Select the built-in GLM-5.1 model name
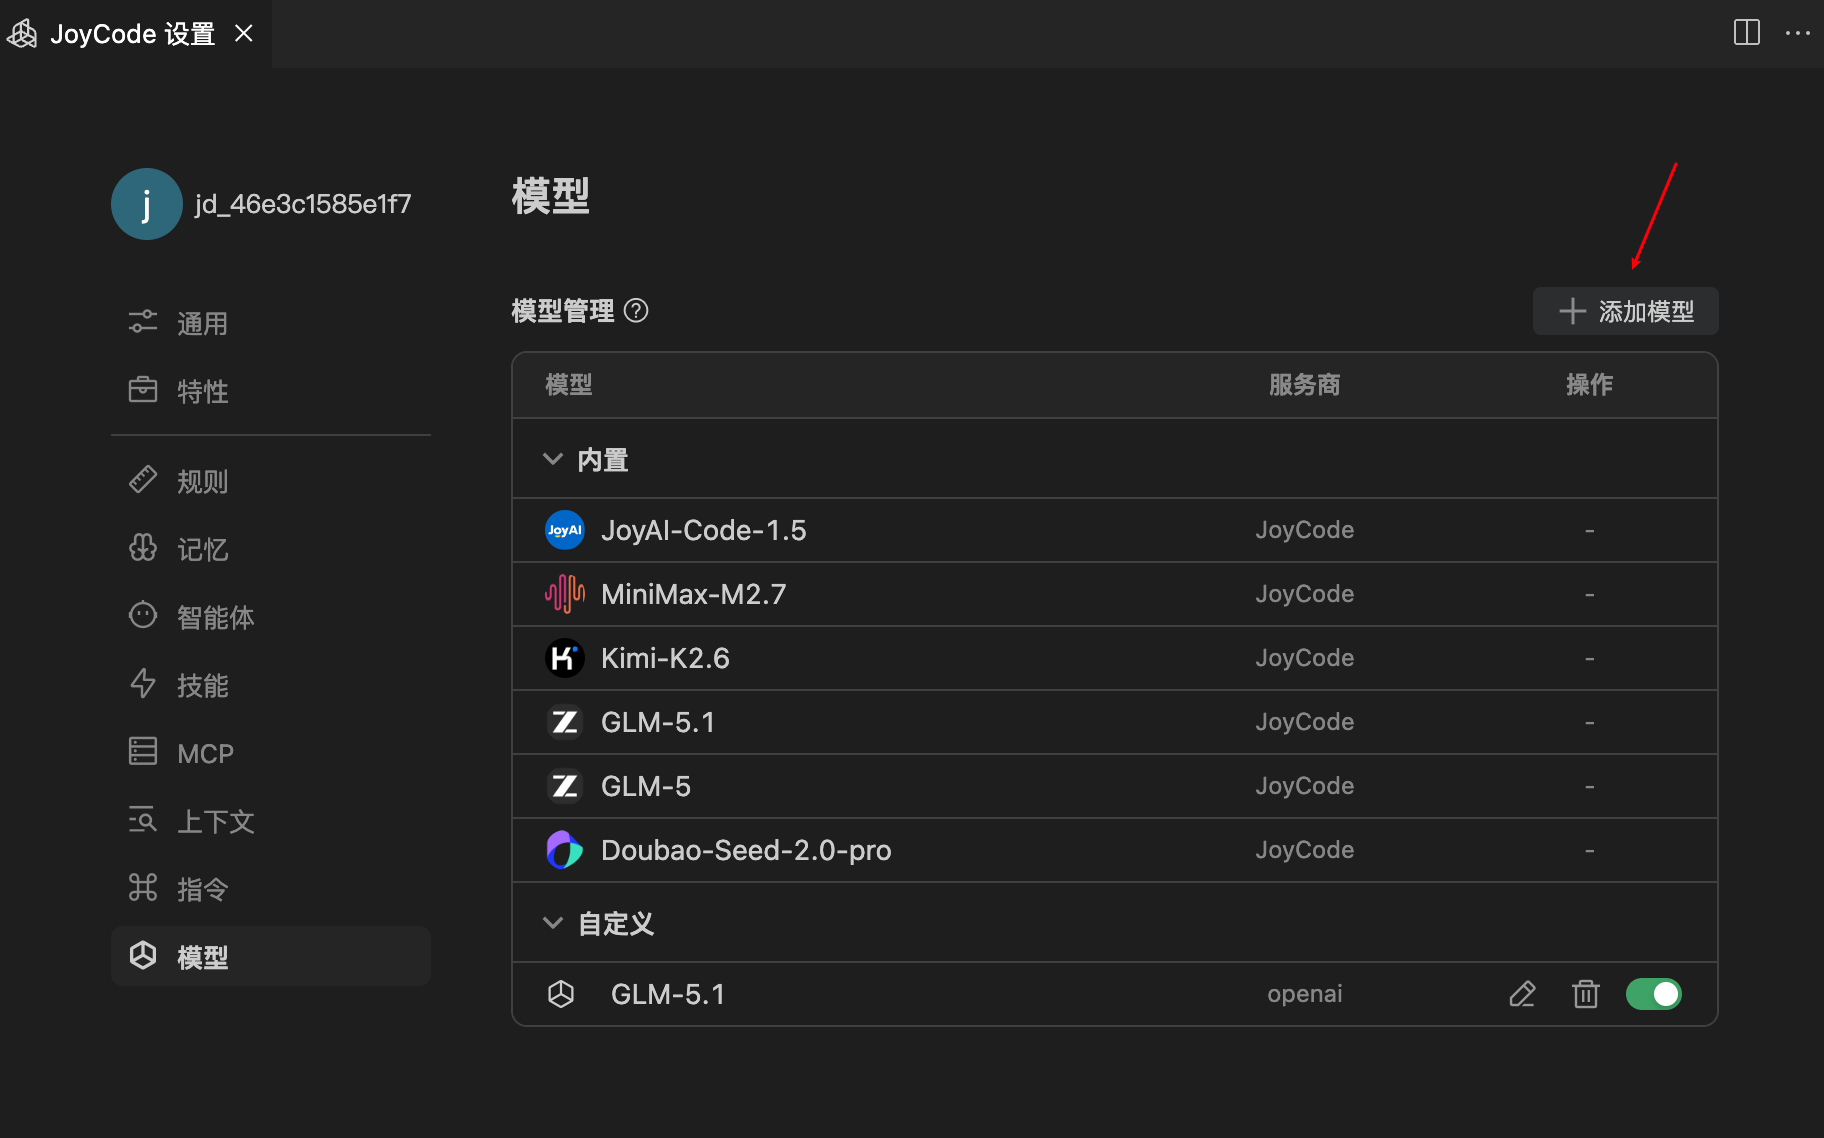 [658, 722]
